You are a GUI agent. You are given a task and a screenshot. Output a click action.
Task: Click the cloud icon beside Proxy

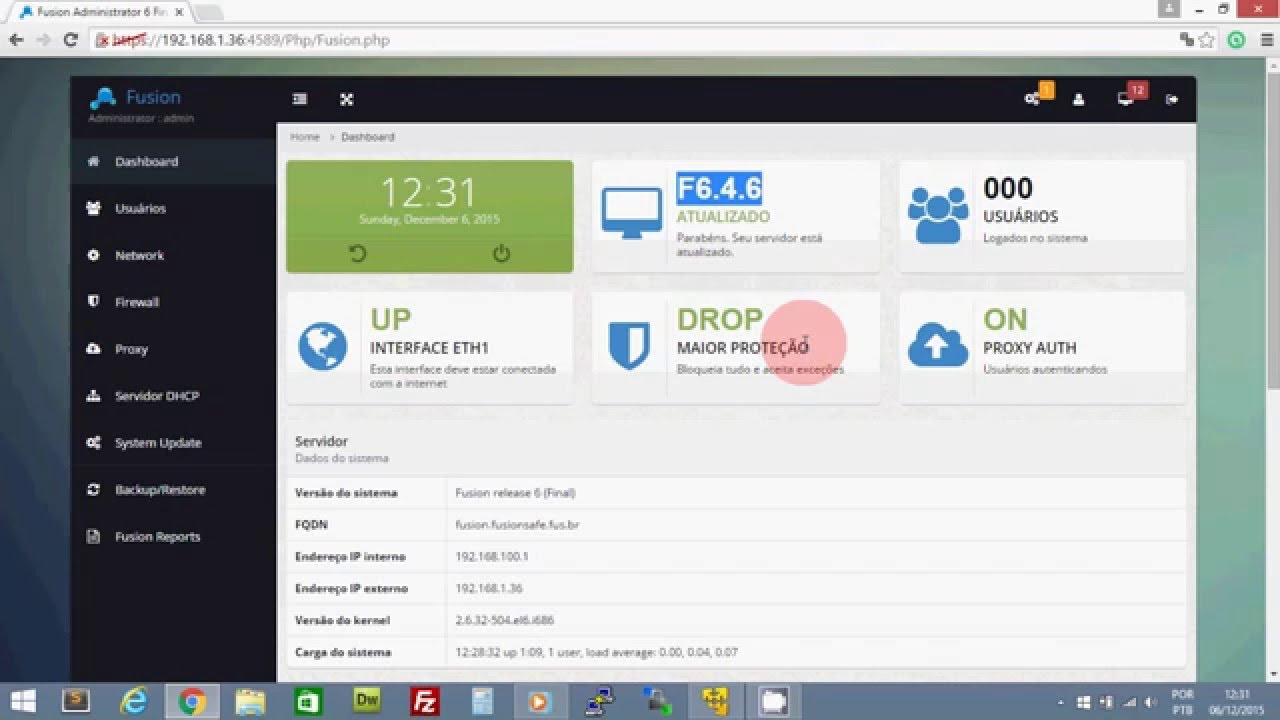point(93,349)
